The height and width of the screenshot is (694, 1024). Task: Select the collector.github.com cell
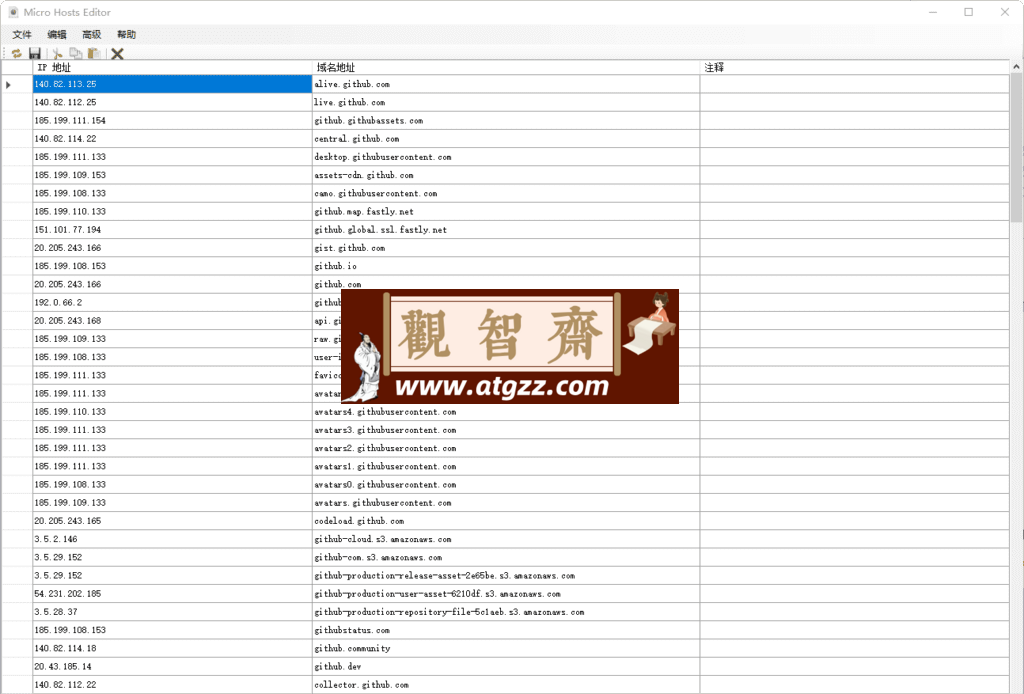pyautogui.click(x=506, y=685)
